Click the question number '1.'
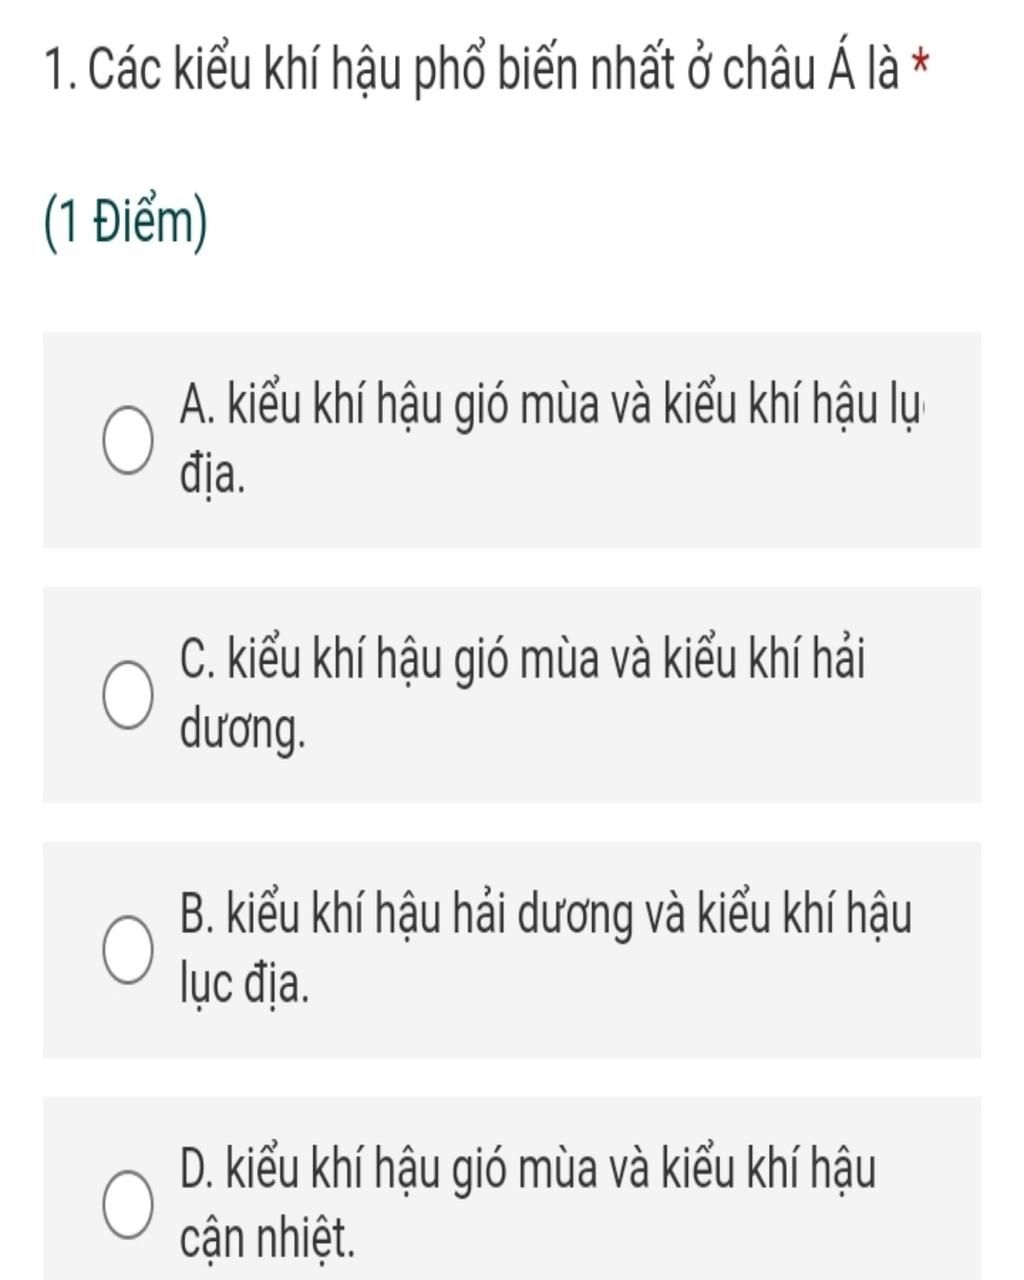 click(62, 71)
